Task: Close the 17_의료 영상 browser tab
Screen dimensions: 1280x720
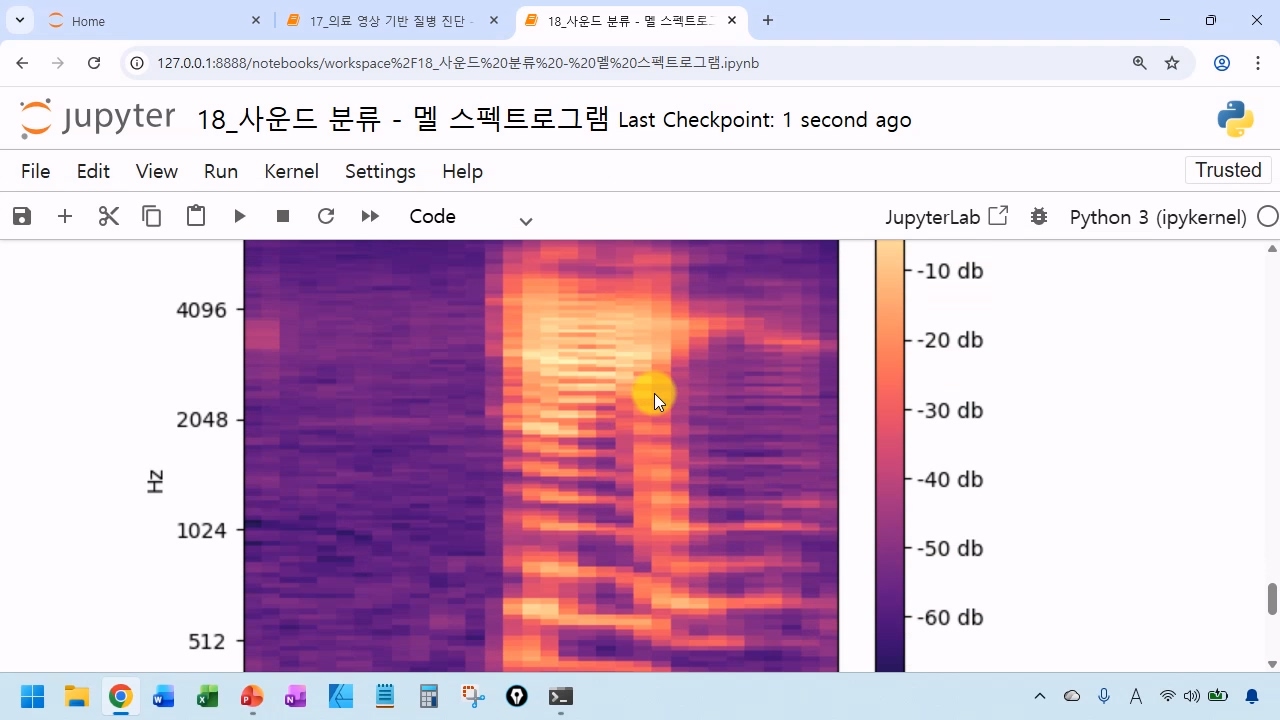Action: point(494,20)
